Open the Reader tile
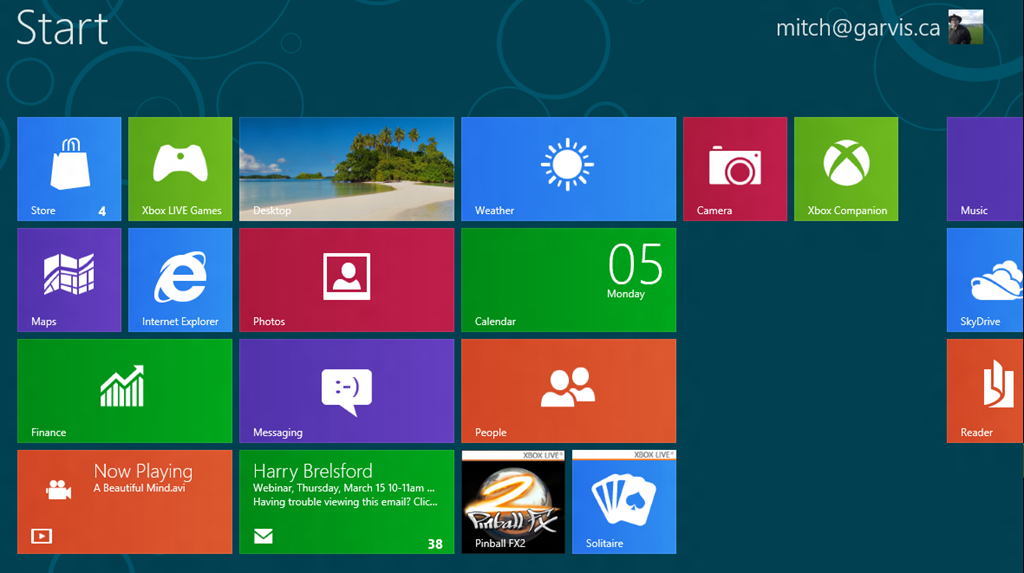 (985, 390)
